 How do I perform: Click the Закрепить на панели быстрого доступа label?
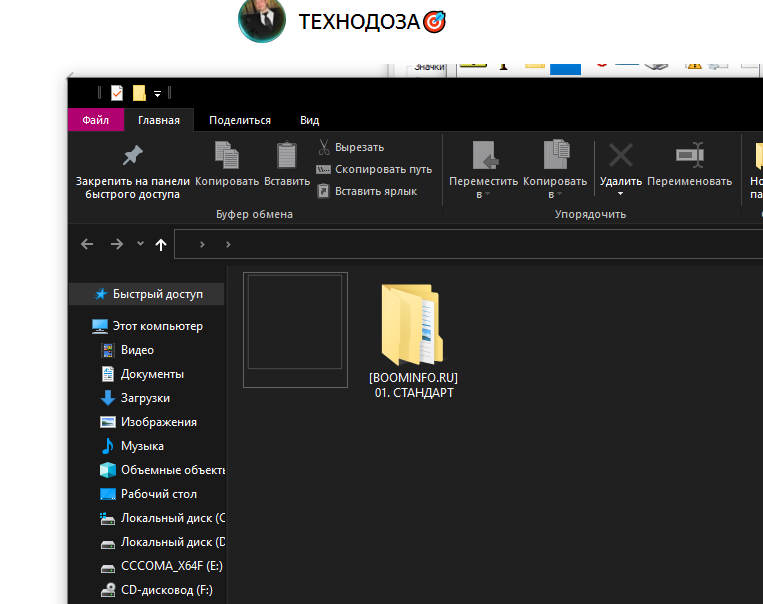point(132,187)
